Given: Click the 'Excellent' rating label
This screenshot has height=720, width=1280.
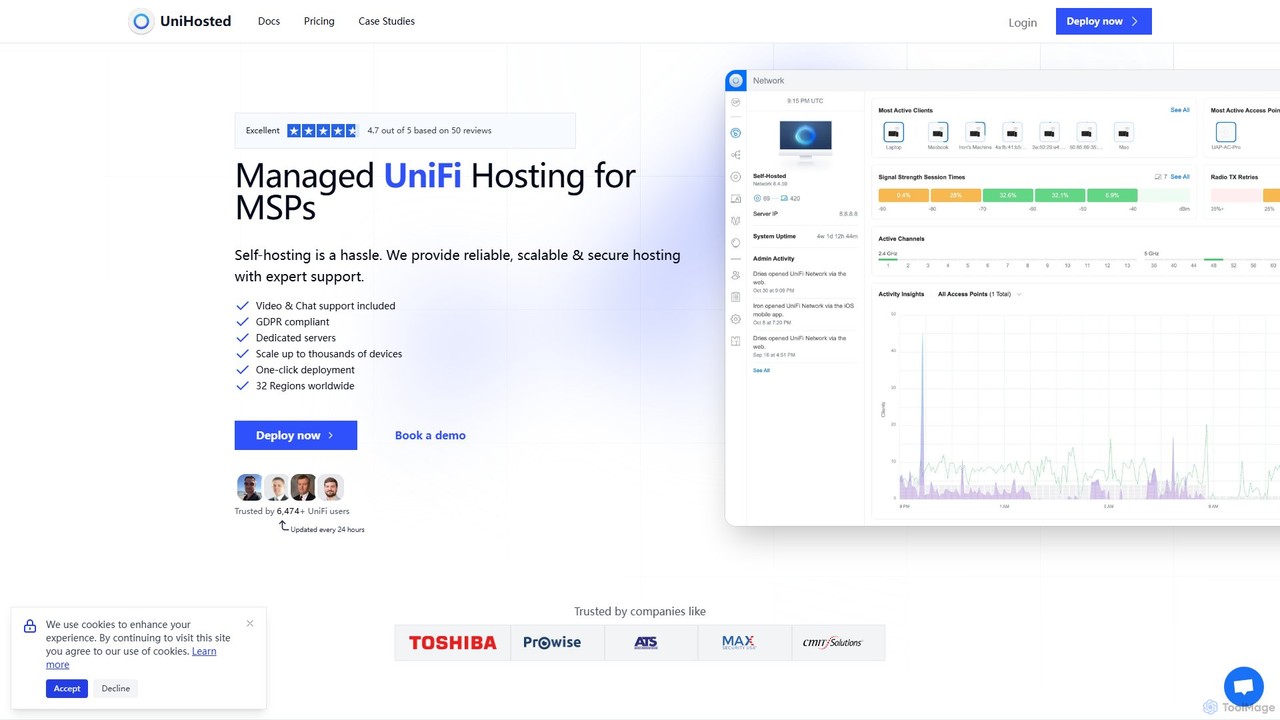Looking at the screenshot, I should click(x=263, y=131).
